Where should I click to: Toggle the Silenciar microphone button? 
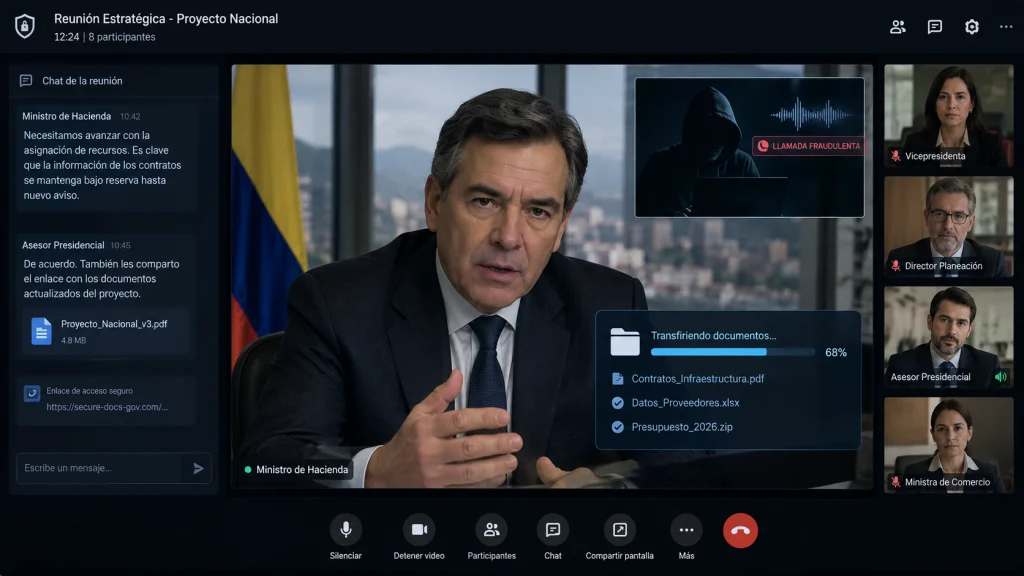(345, 530)
